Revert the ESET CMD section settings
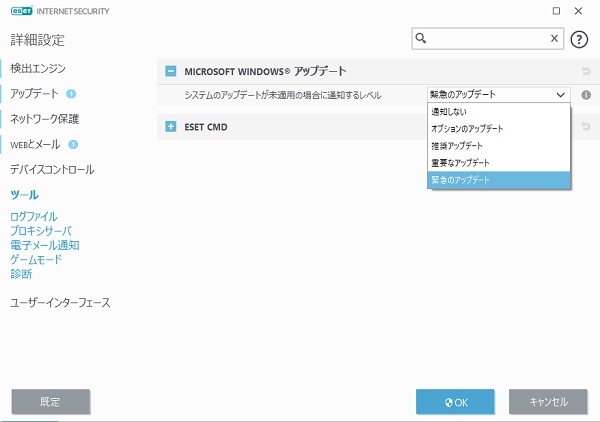 pyautogui.click(x=586, y=126)
